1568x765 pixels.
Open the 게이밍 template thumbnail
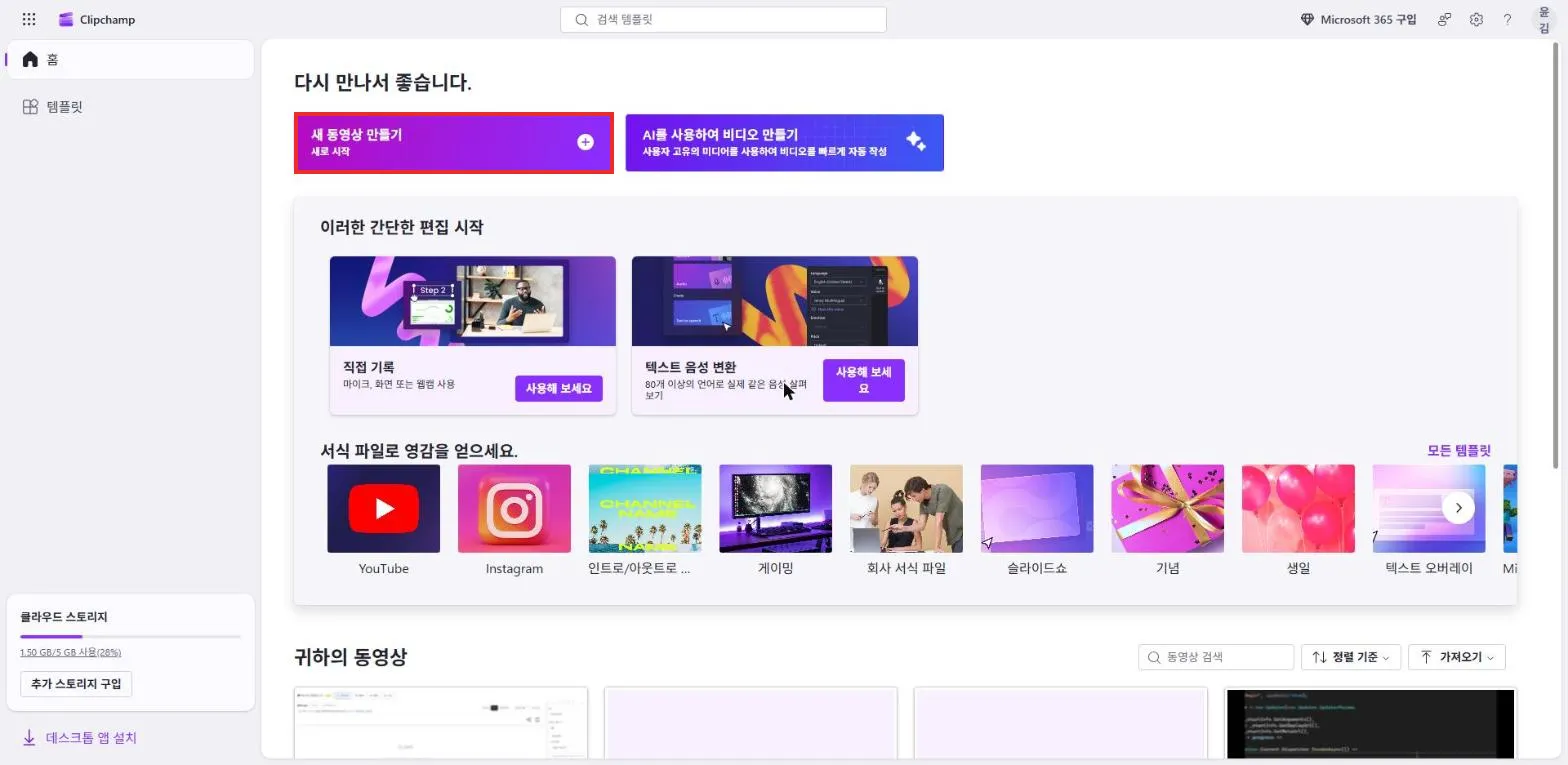[775, 508]
